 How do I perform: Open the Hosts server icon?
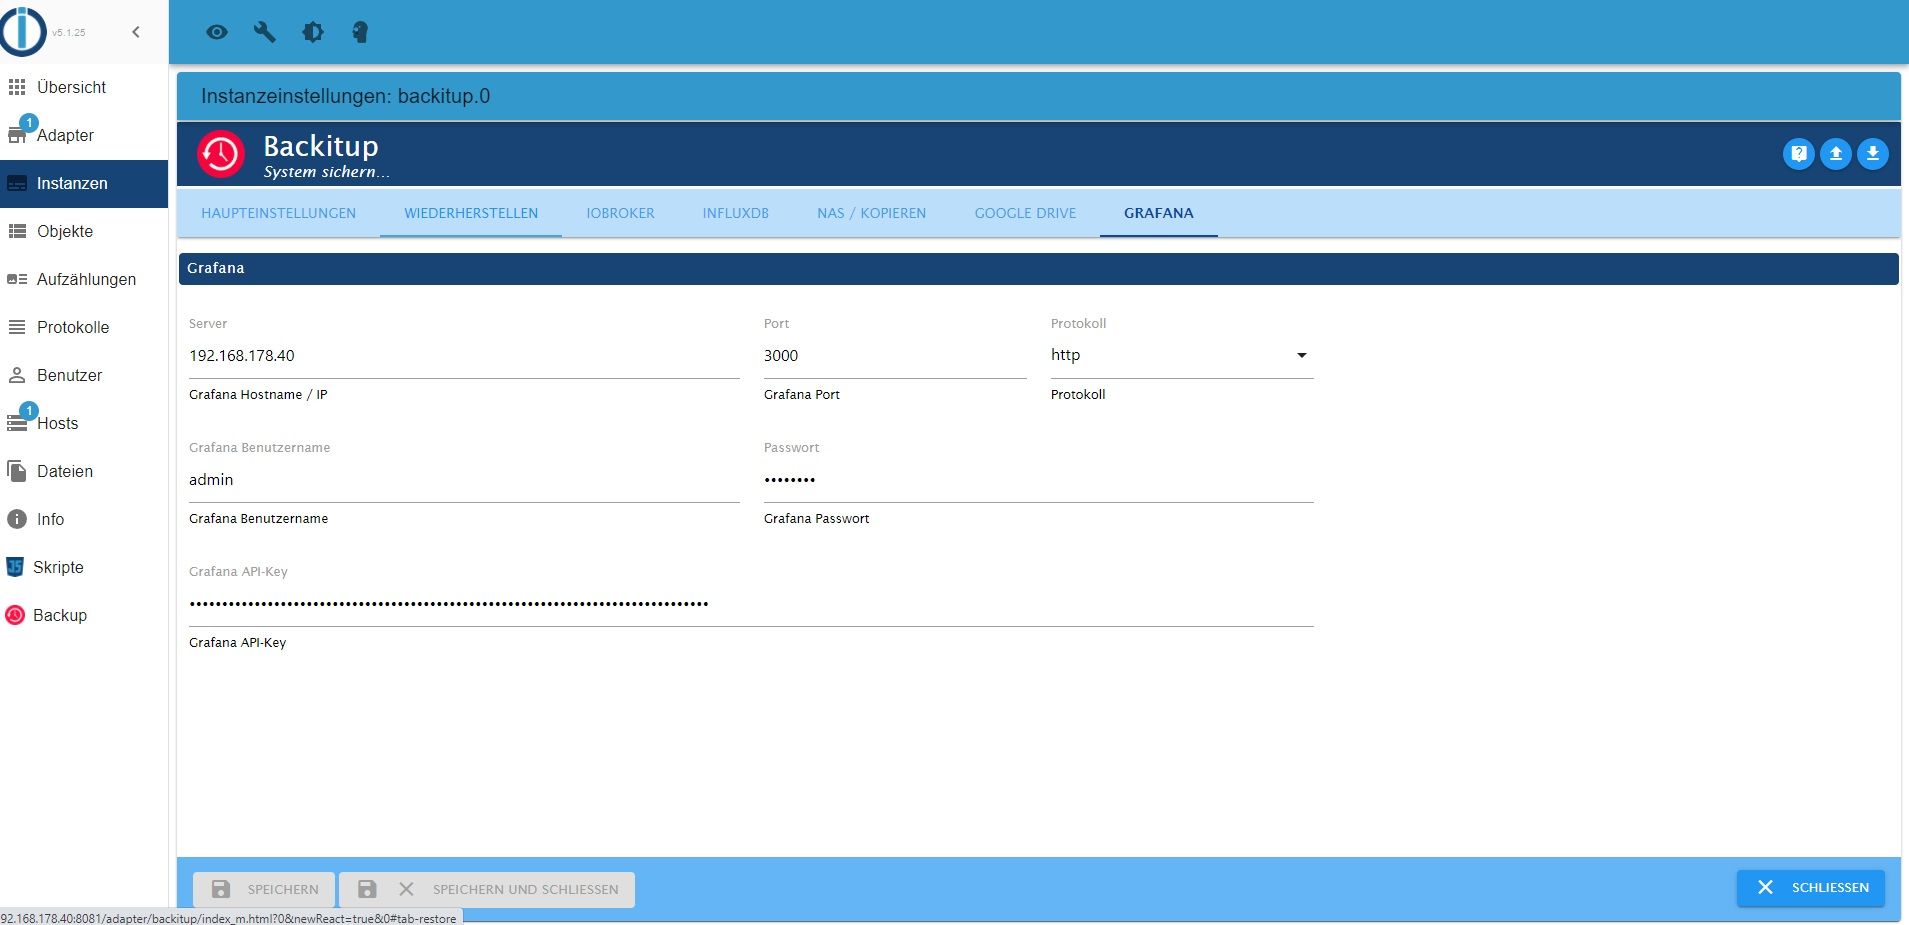click(17, 423)
